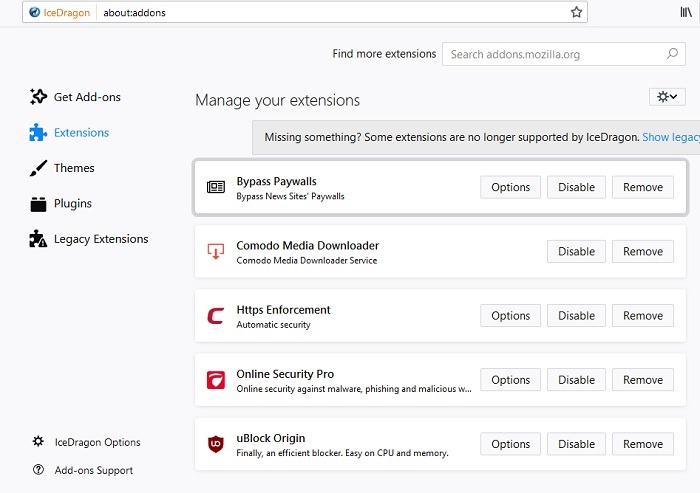
Task: Click the Add-ons Support question mark icon
Action: click(38, 470)
